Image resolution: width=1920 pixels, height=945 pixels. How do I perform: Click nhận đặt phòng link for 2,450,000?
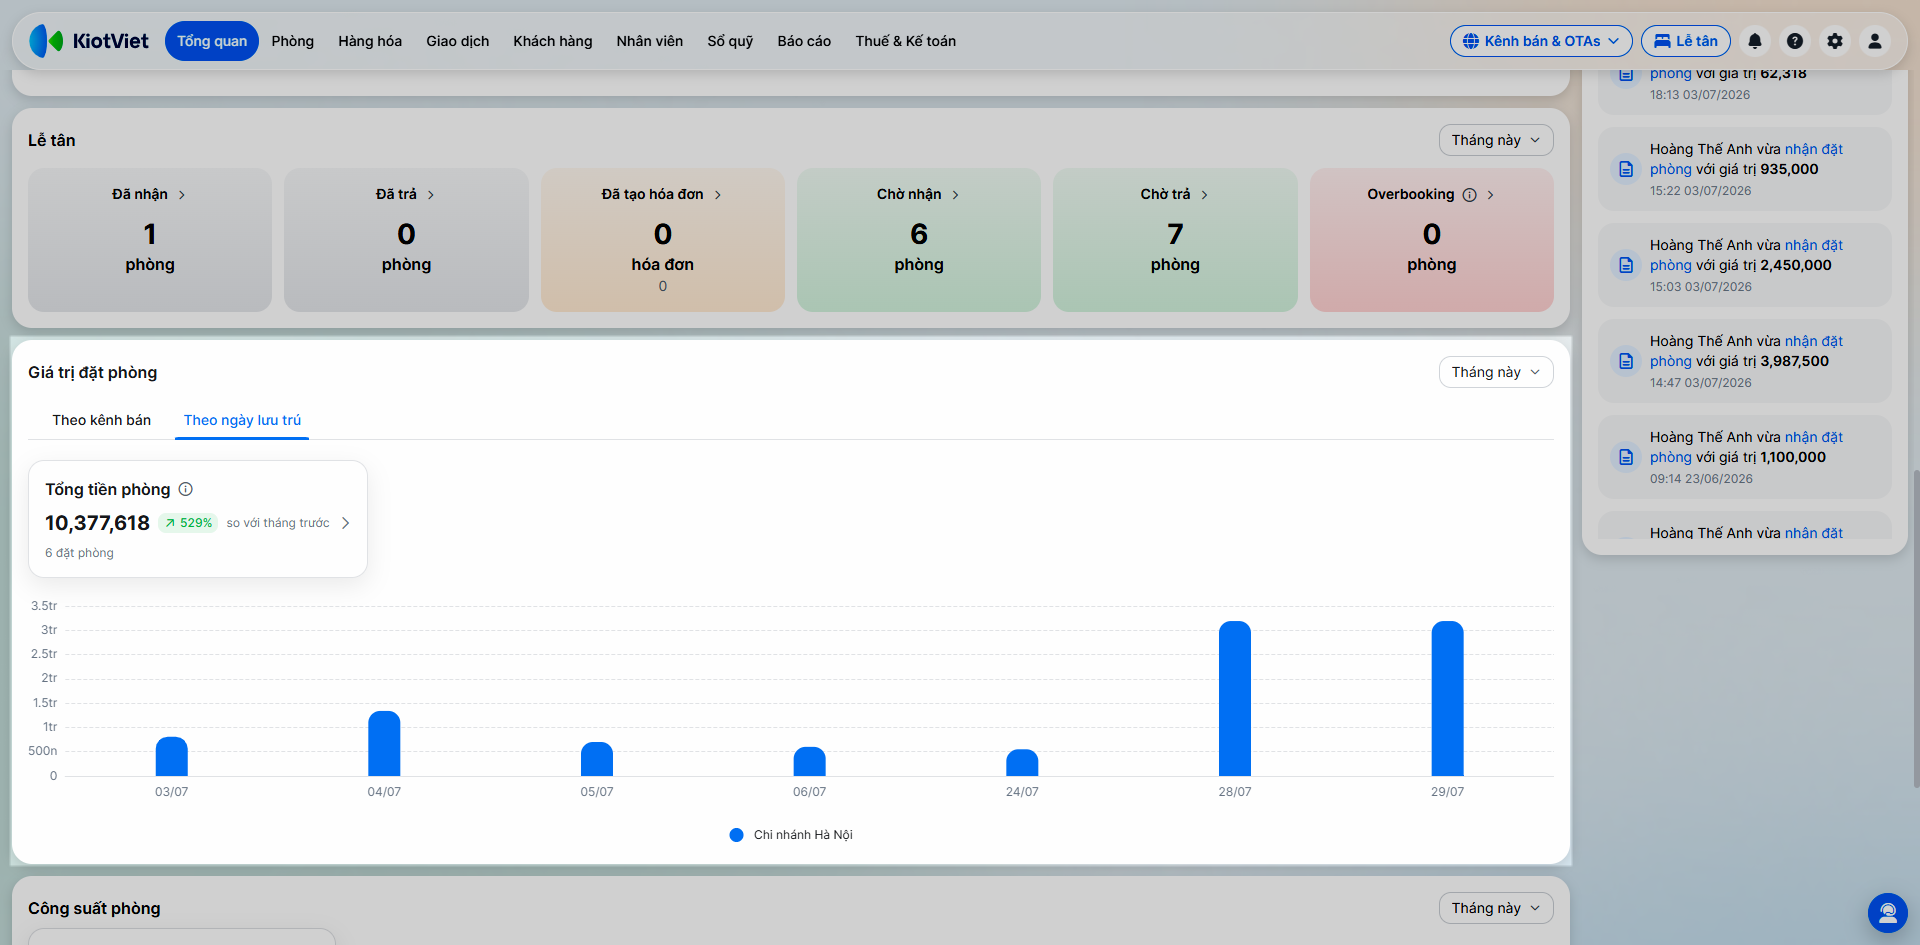1814,245
